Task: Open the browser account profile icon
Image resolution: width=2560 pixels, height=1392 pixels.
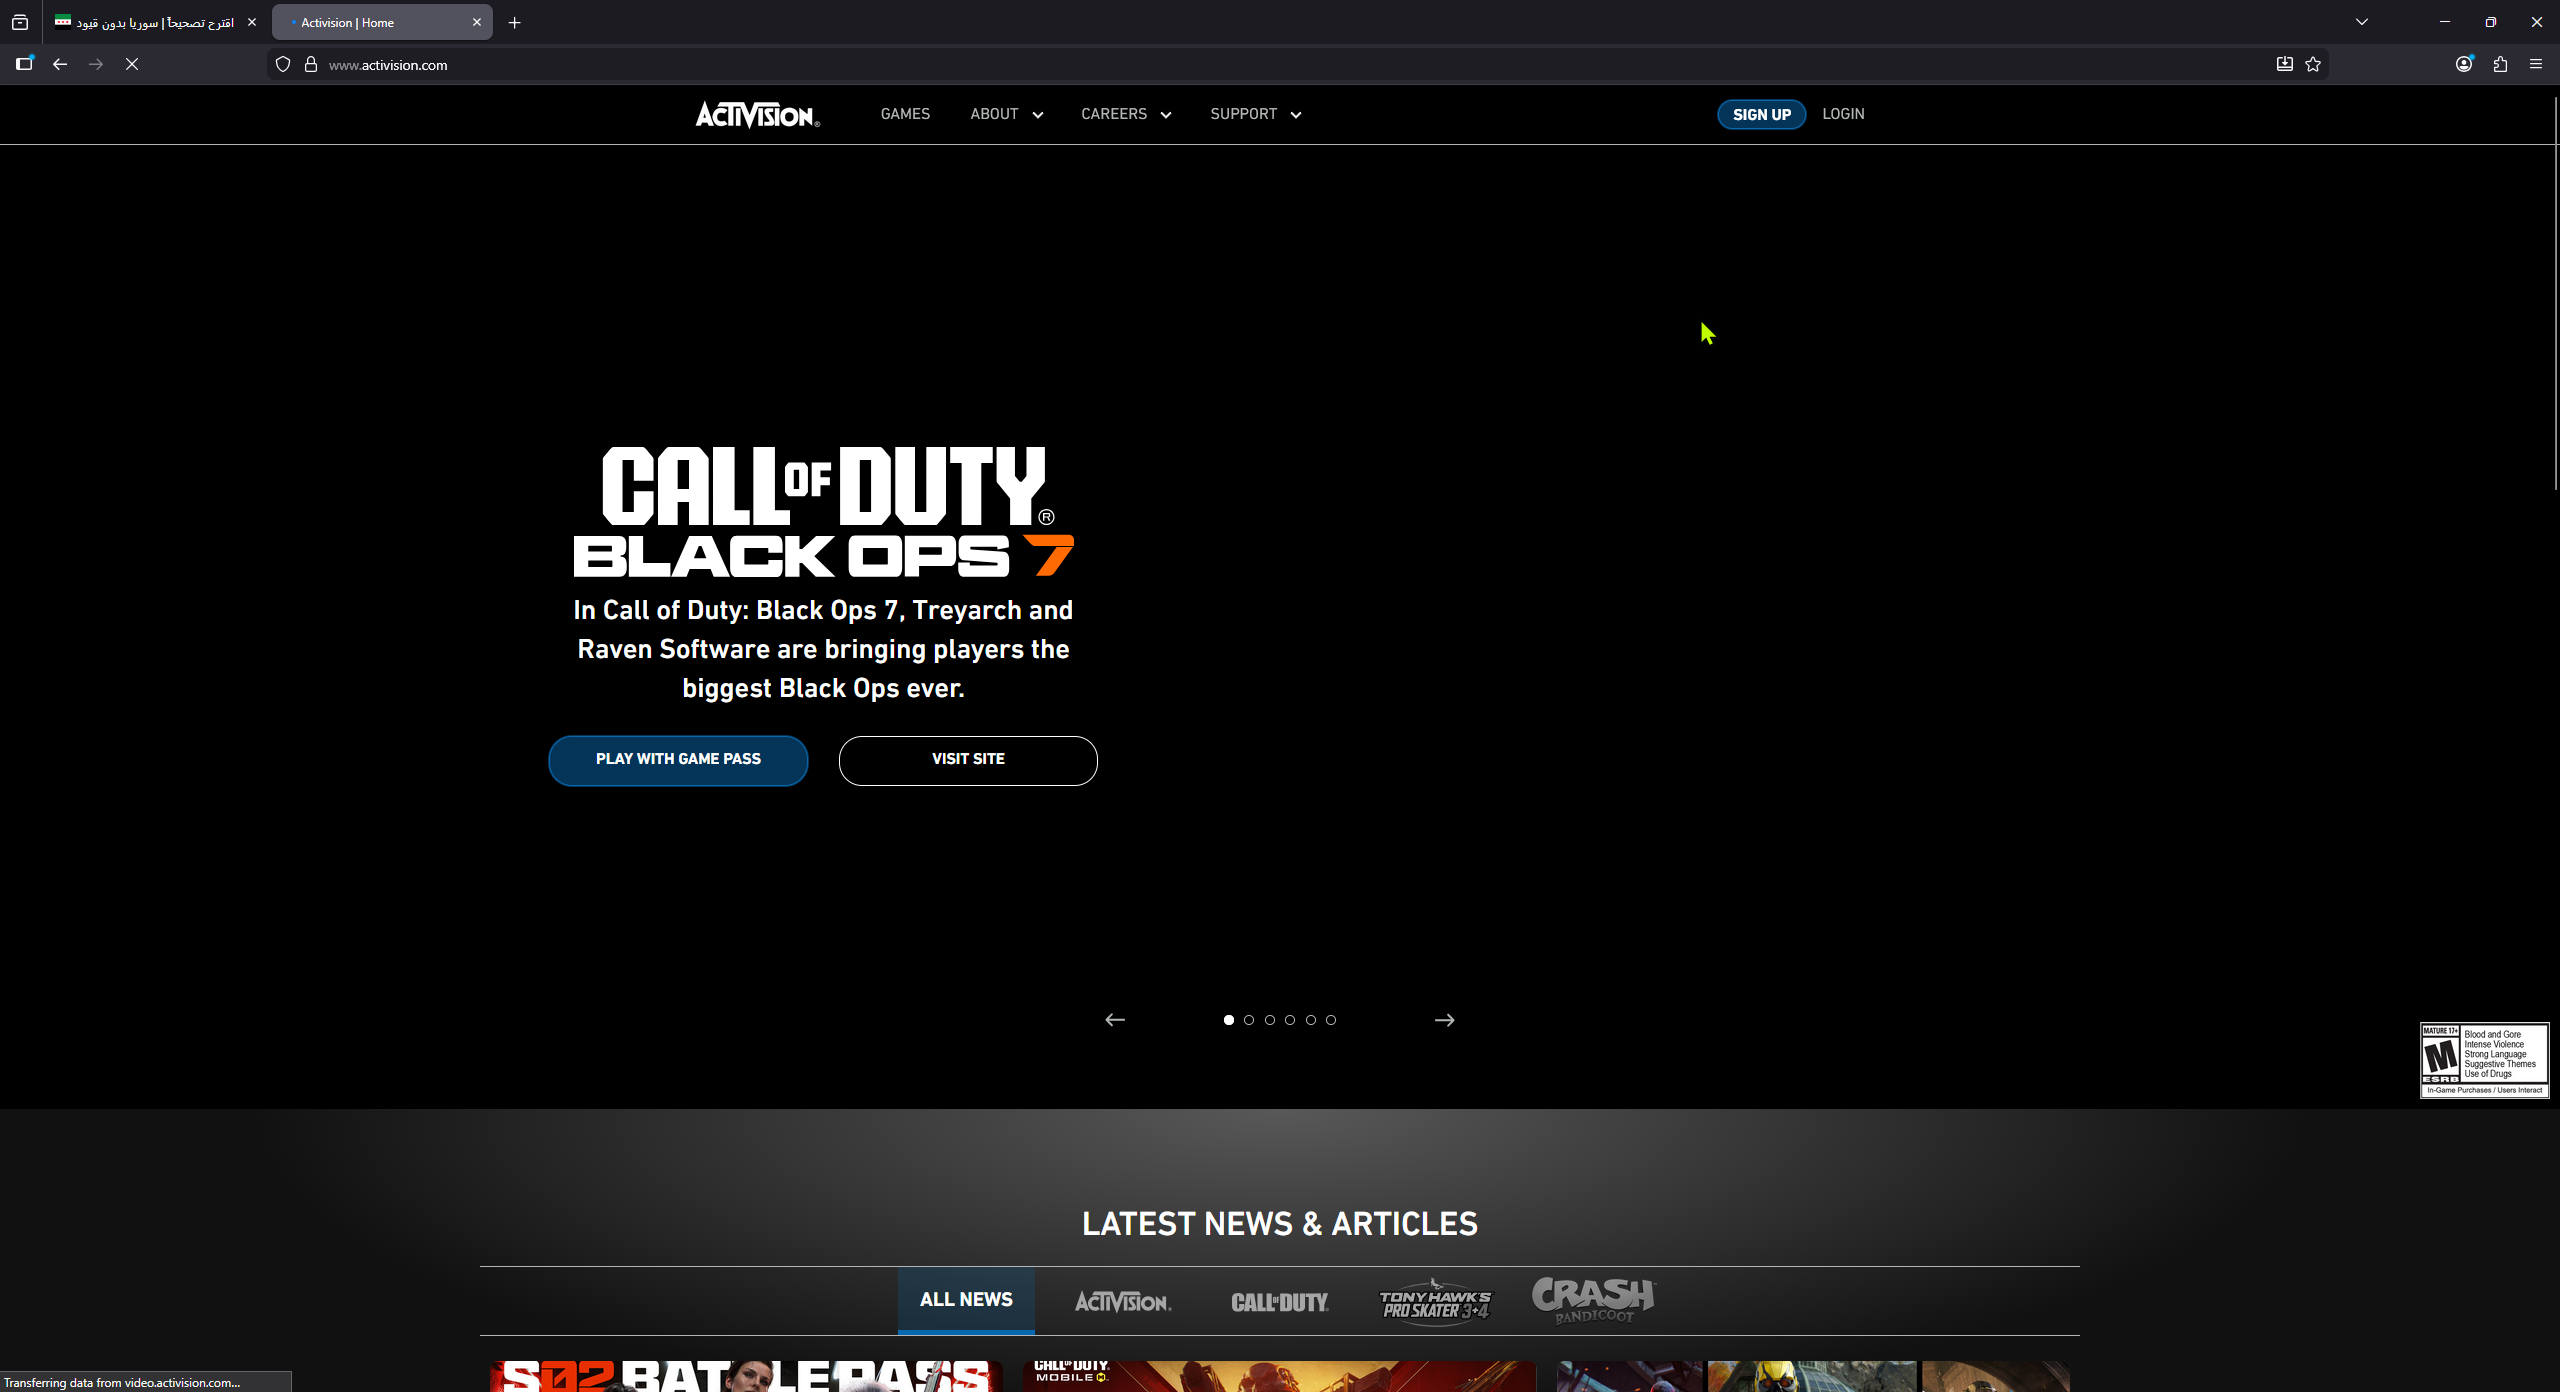Action: point(2464,64)
